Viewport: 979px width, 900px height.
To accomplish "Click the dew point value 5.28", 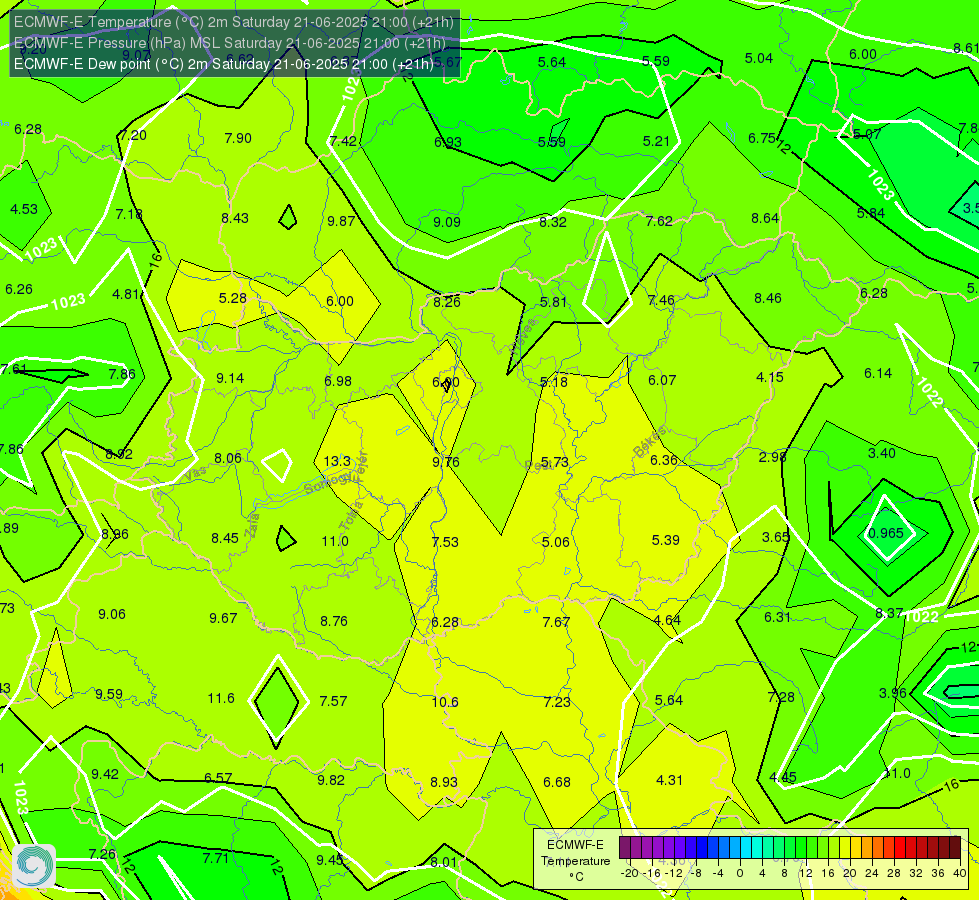I will 232,299.
